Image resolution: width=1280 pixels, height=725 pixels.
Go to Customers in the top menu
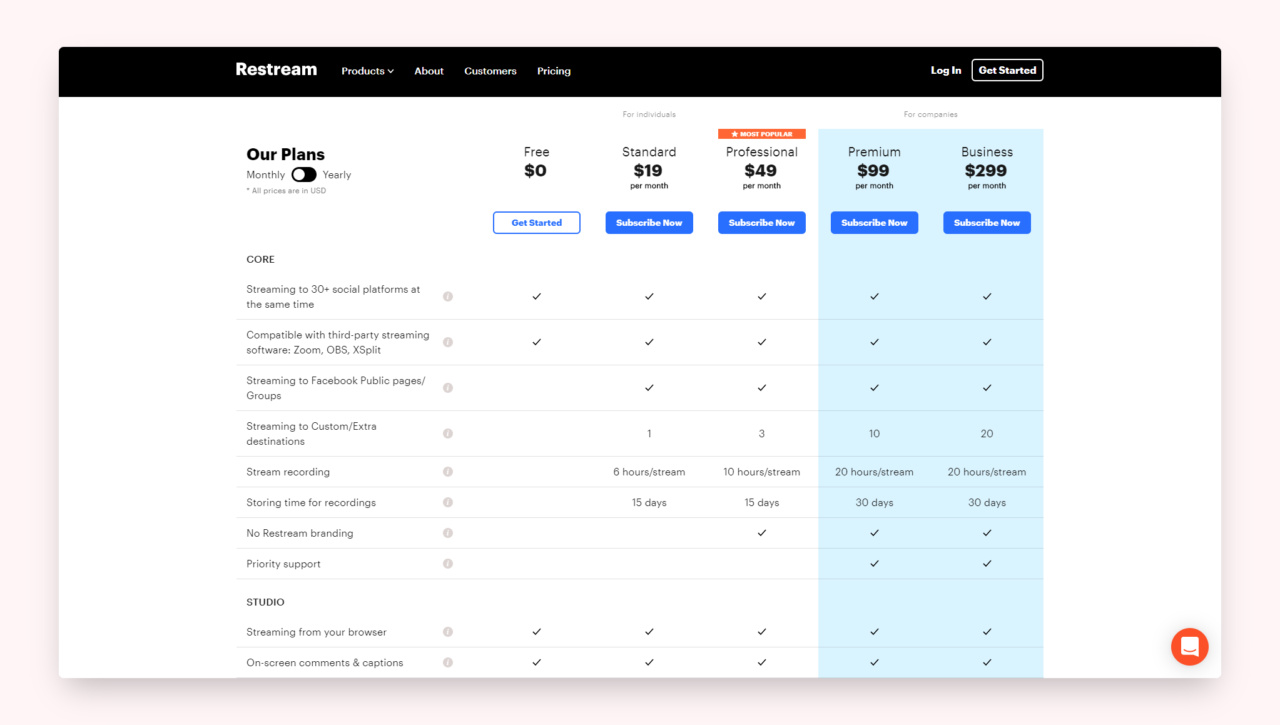[490, 71]
